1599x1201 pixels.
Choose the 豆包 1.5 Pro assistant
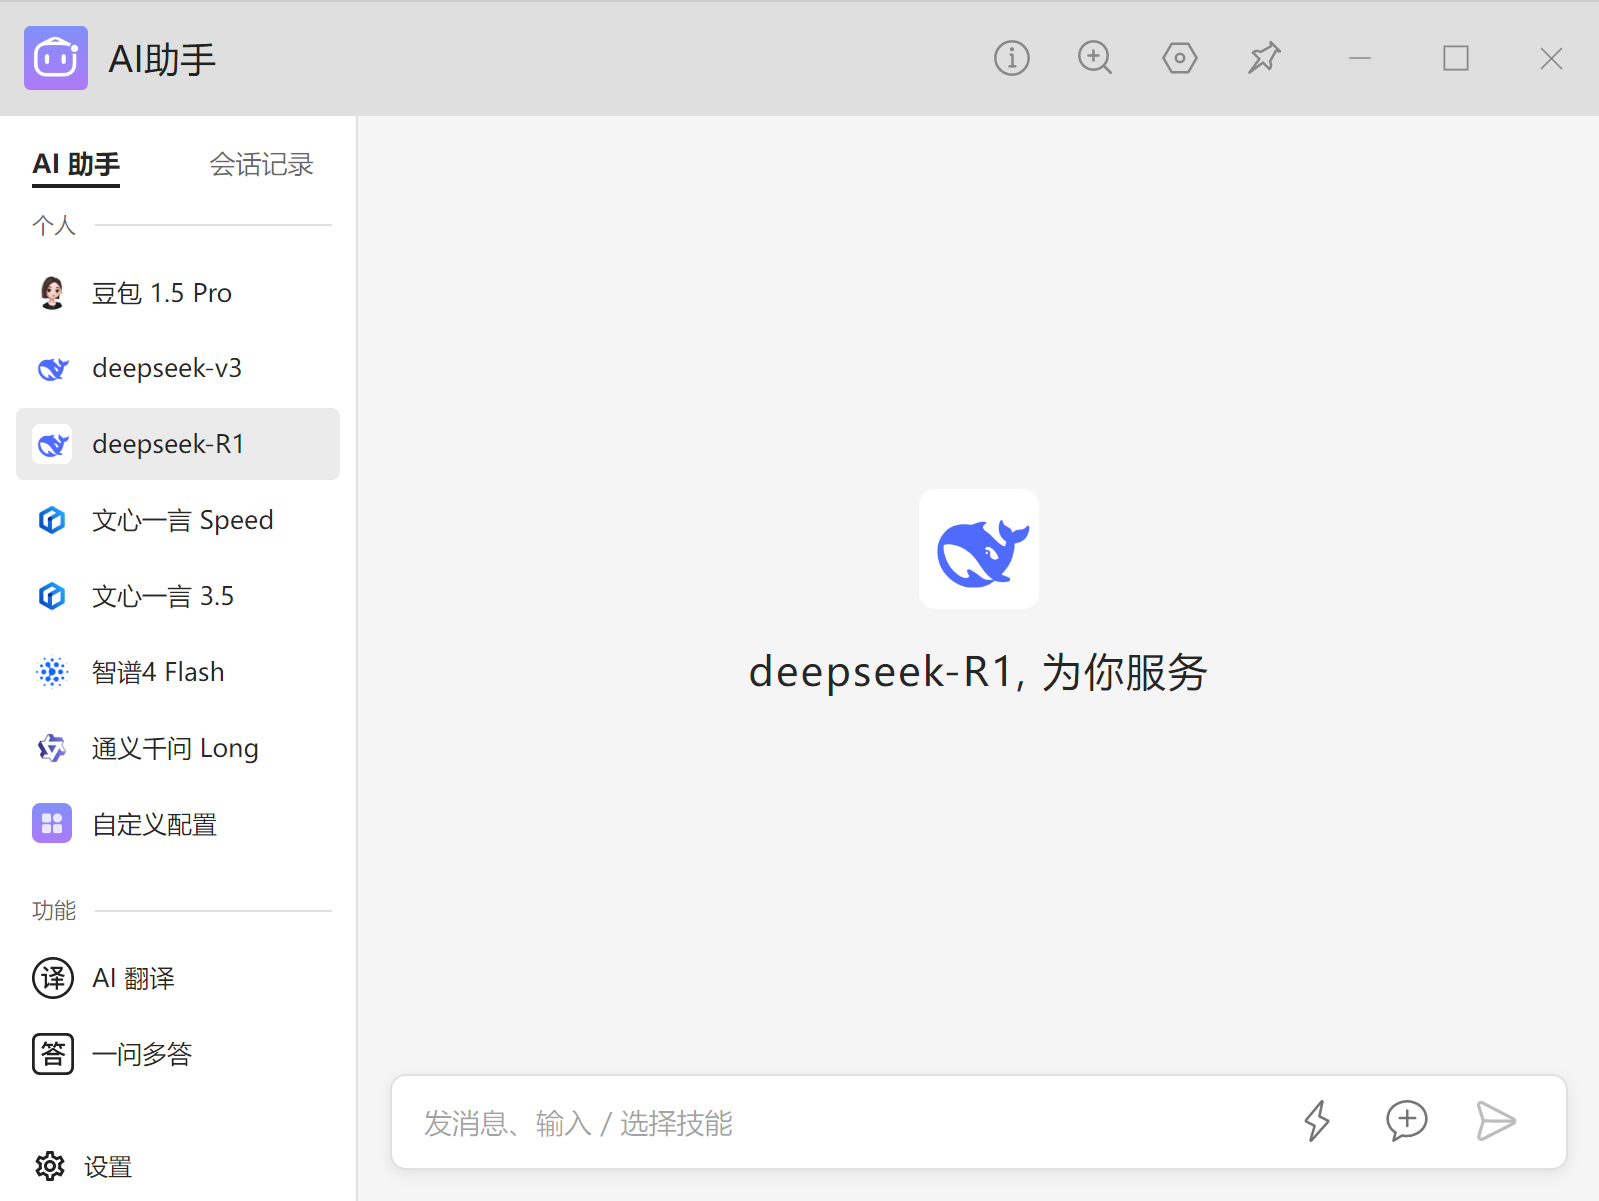(x=178, y=292)
